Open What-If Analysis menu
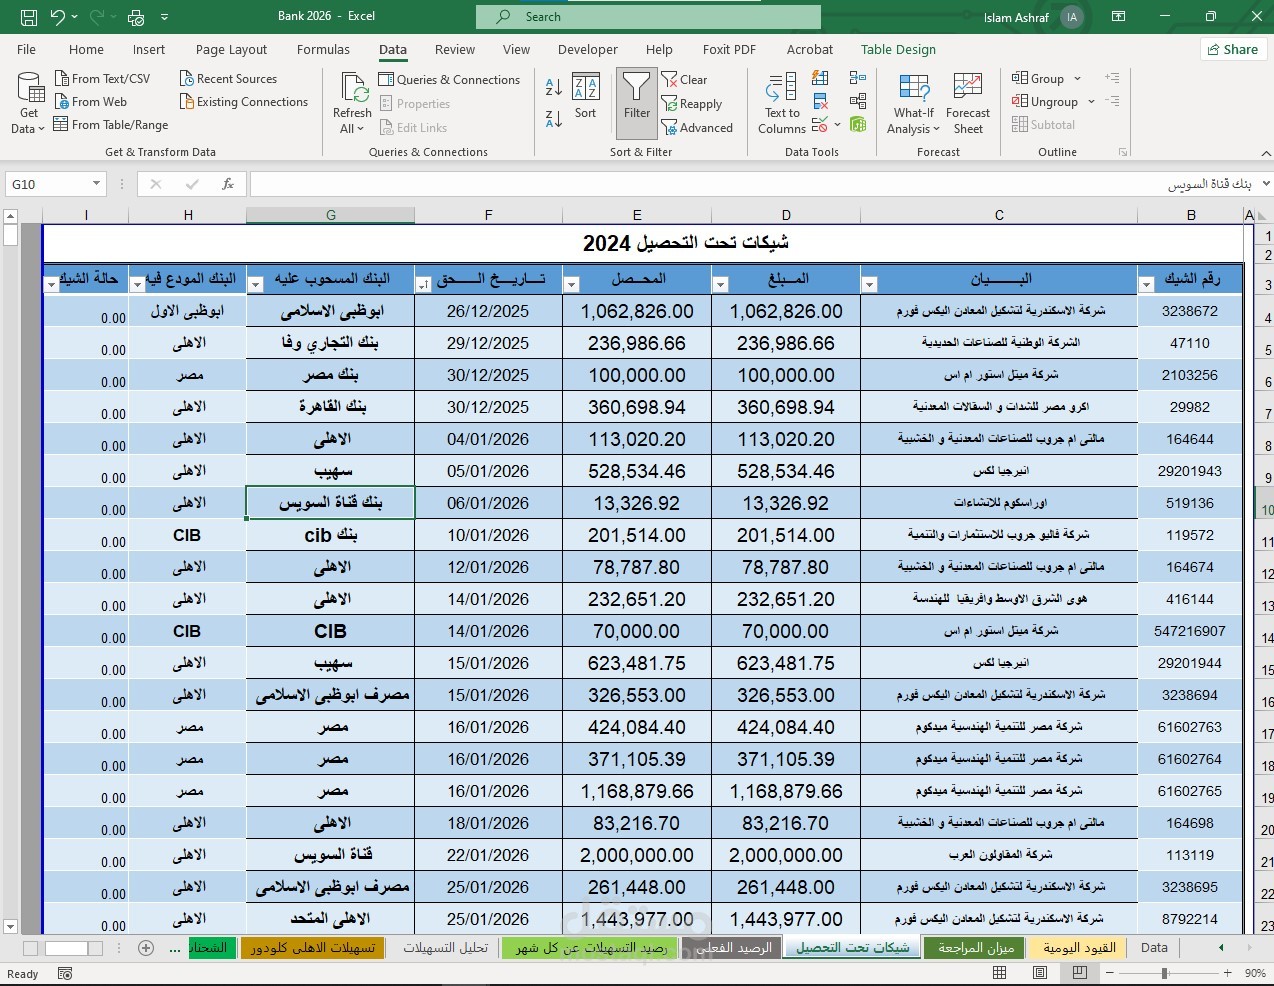The image size is (1274, 986). [914, 103]
